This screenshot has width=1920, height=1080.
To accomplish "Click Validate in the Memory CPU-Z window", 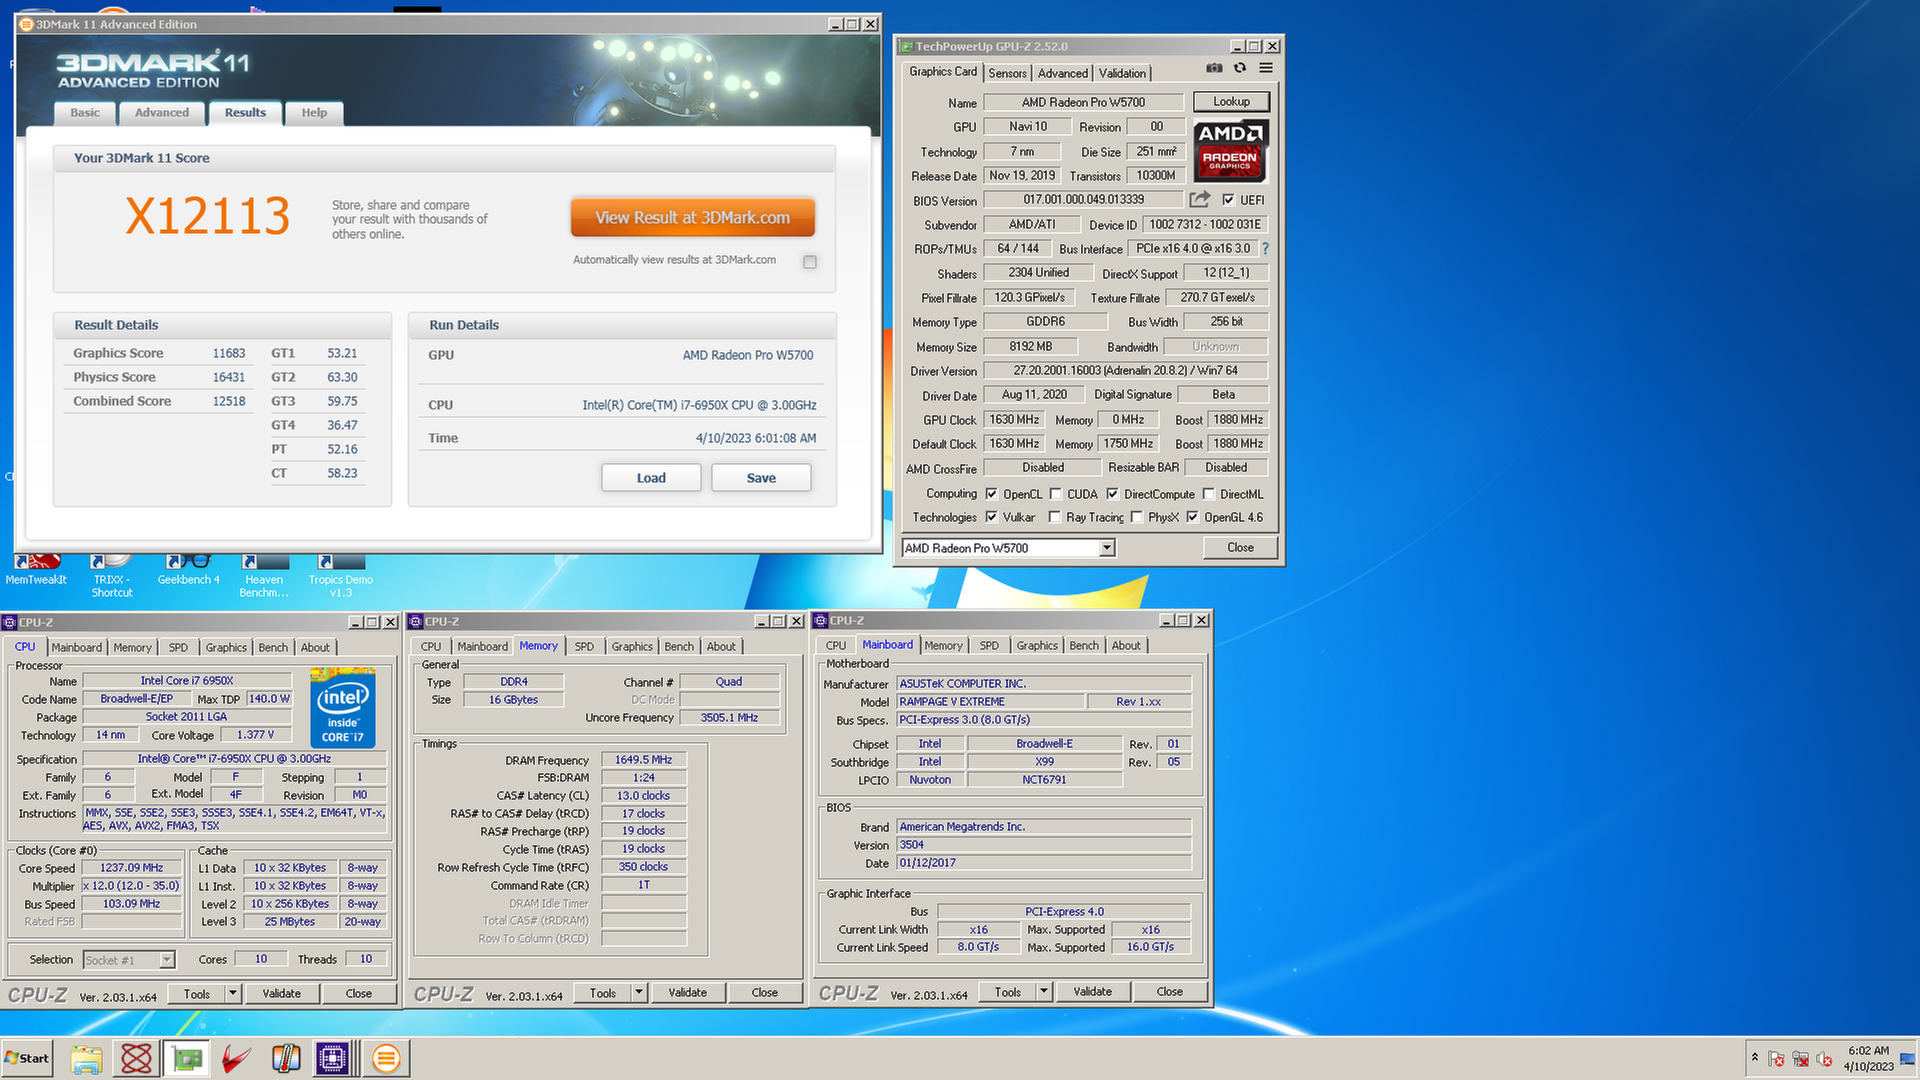I will (x=688, y=992).
